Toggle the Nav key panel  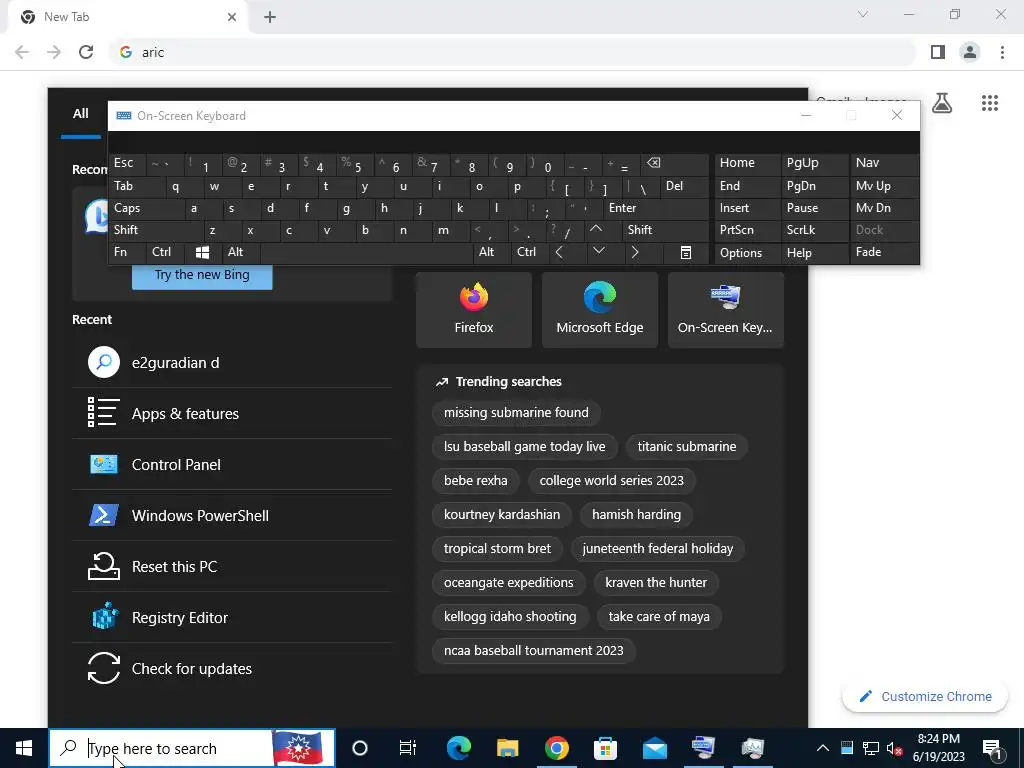(884, 164)
